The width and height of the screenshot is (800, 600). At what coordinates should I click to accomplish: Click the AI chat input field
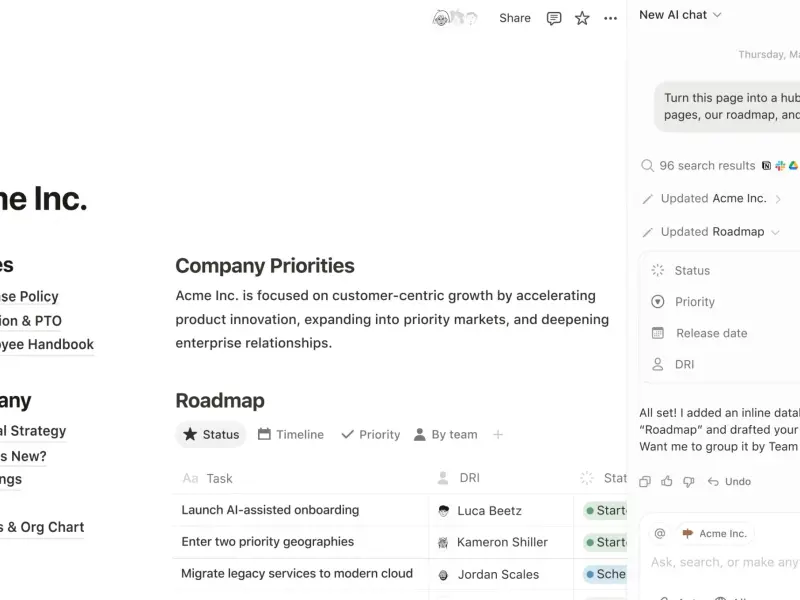(724, 562)
